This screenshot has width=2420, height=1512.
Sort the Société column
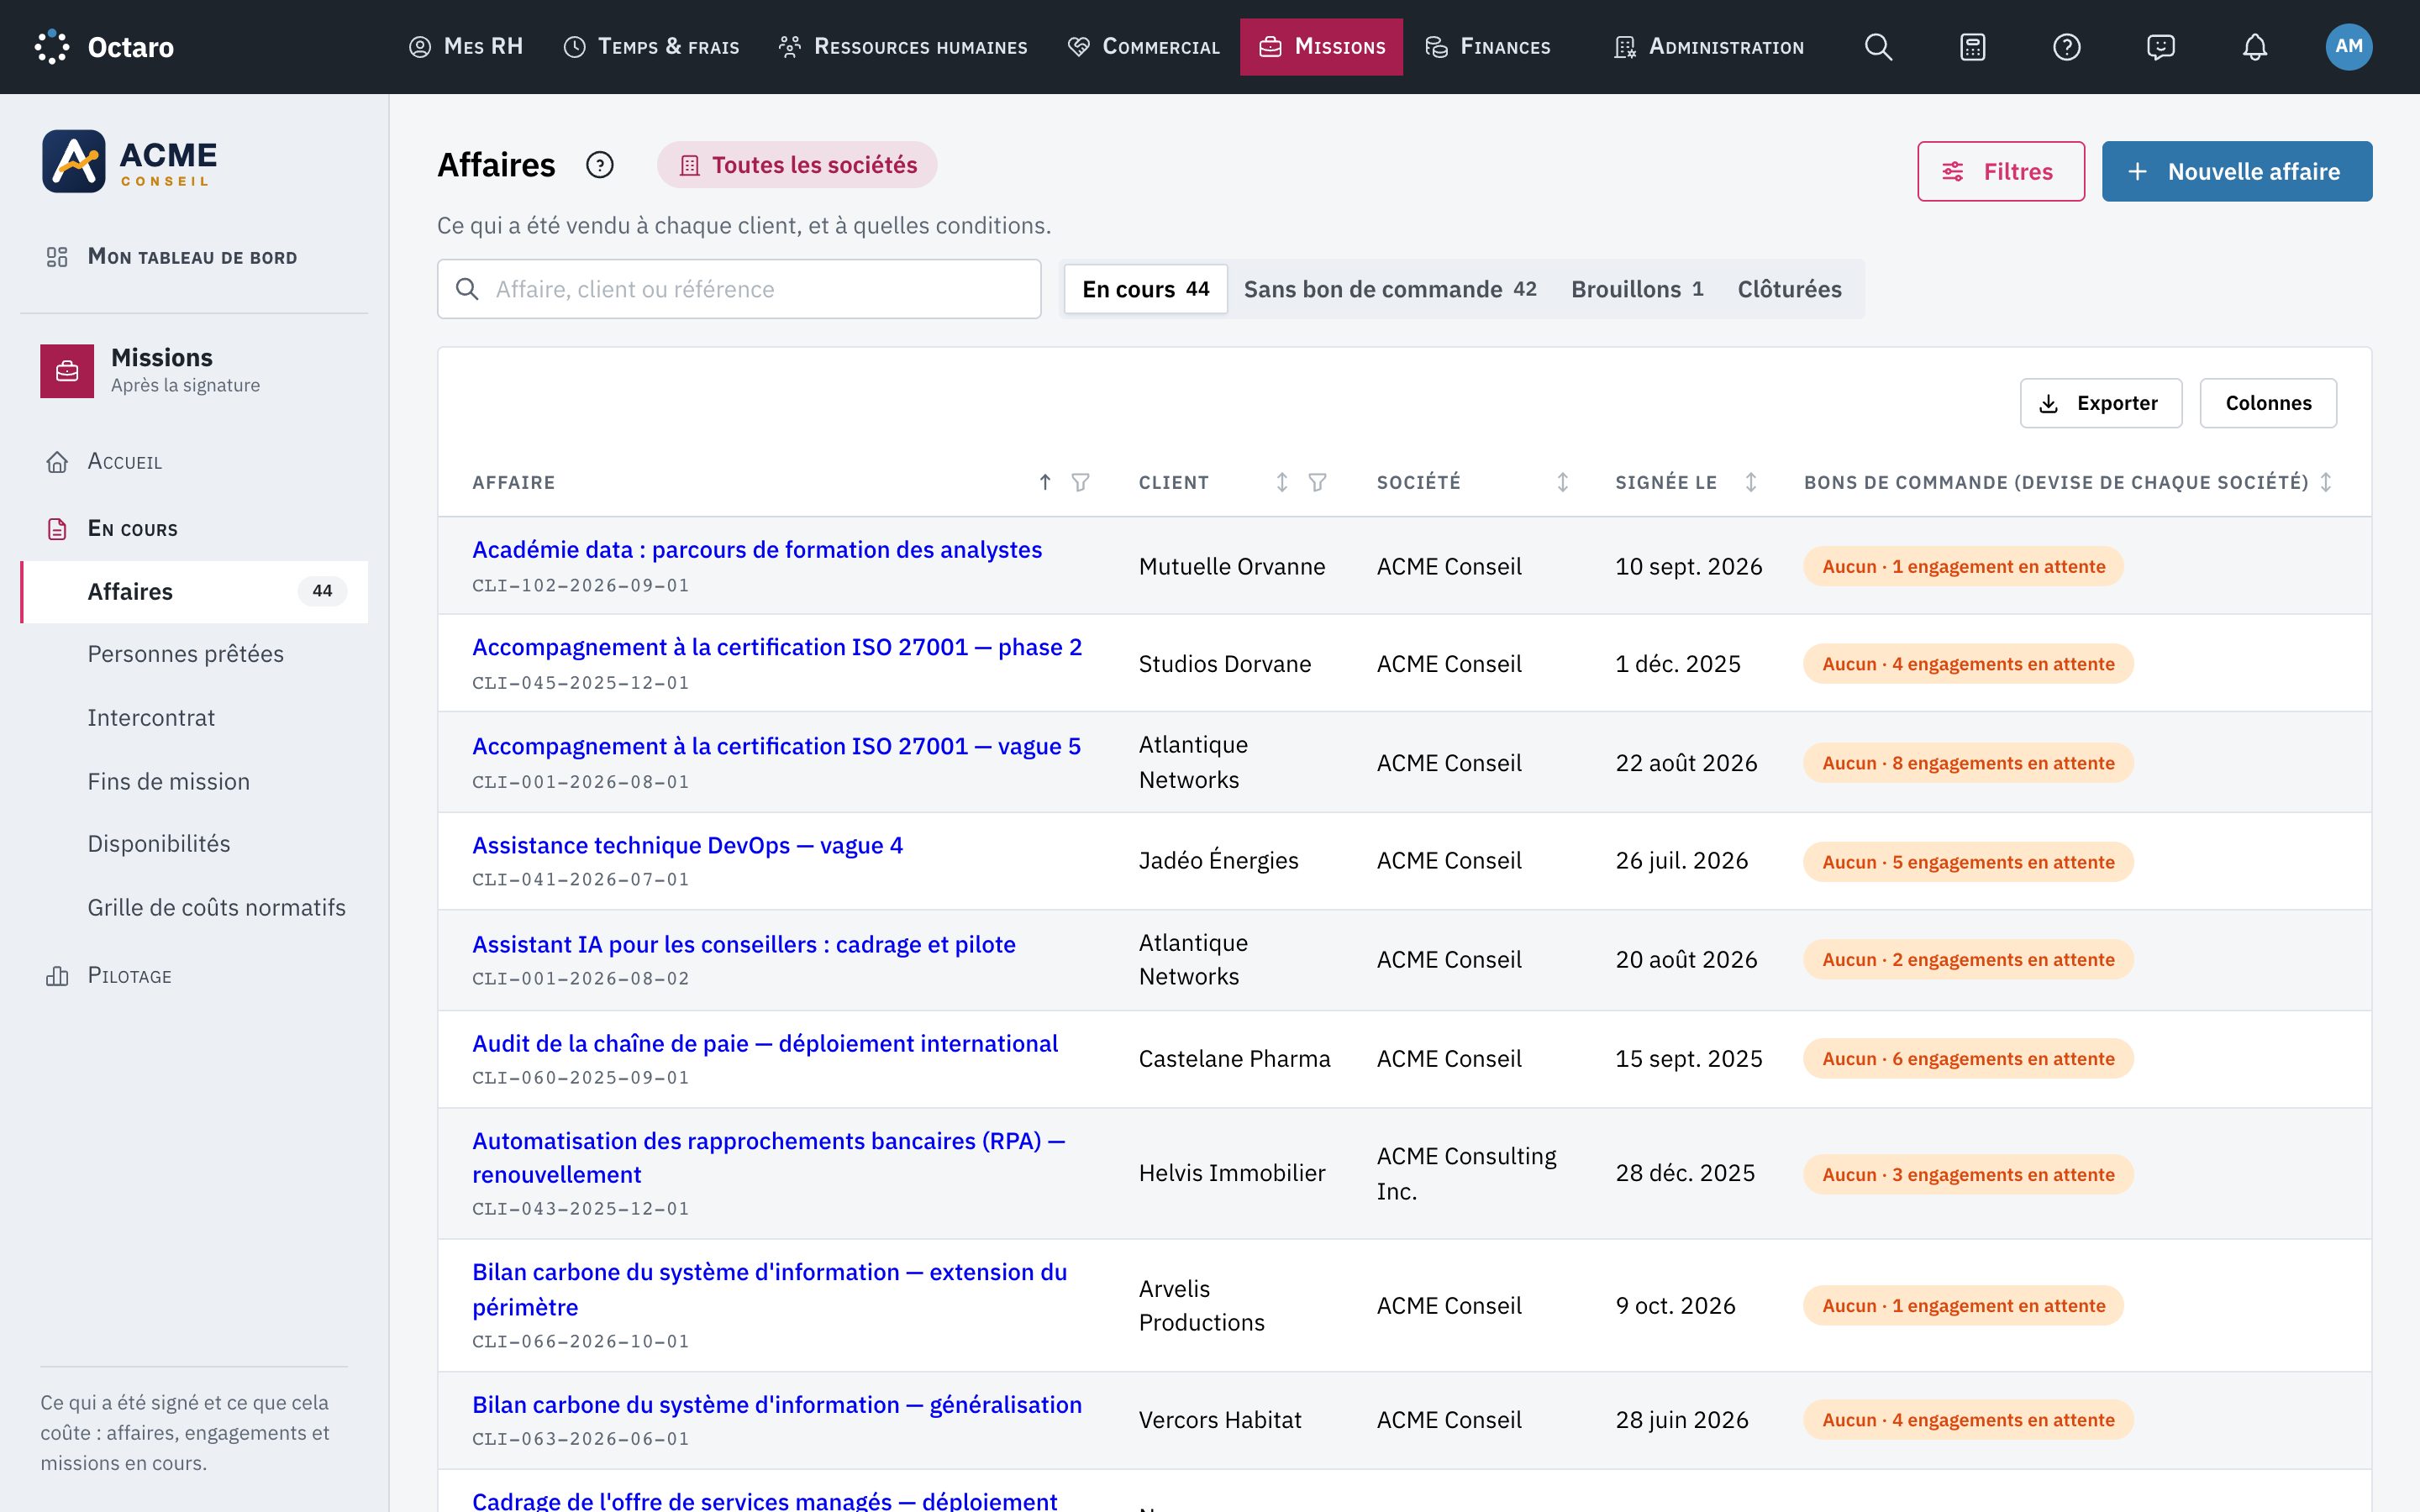1562,482
